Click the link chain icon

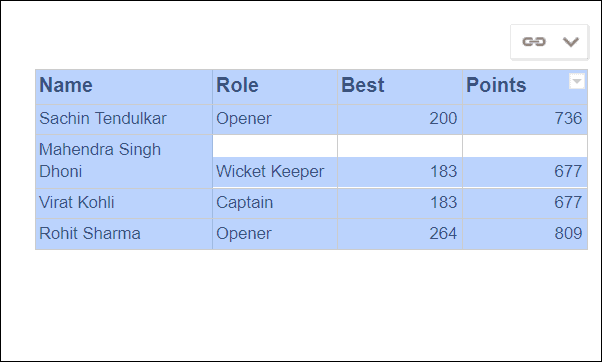click(x=534, y=41)
